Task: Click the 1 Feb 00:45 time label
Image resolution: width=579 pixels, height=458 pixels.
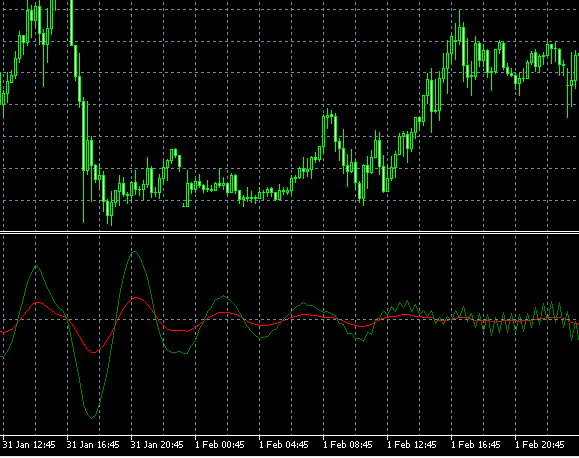Action: tap(220, 444)
